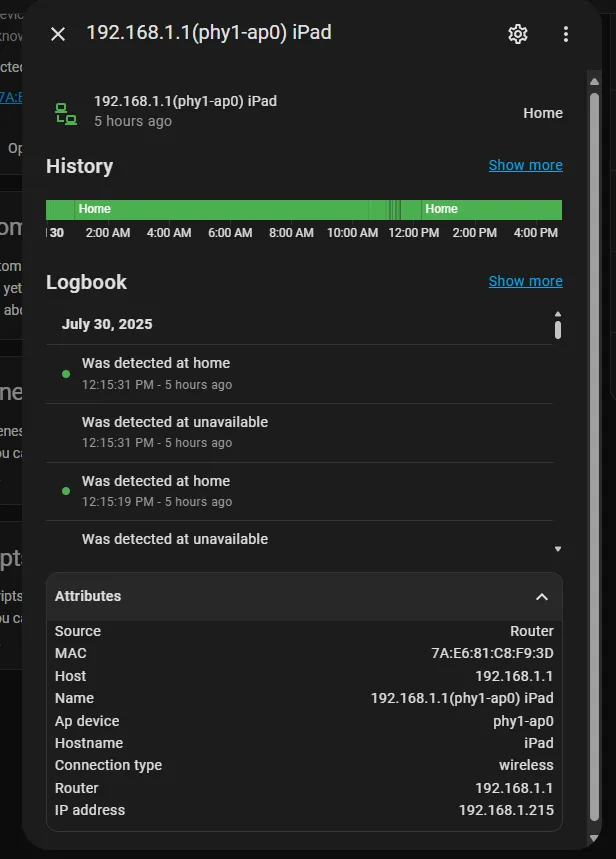Click IP address value 192.168.1.215

point(506,810)
